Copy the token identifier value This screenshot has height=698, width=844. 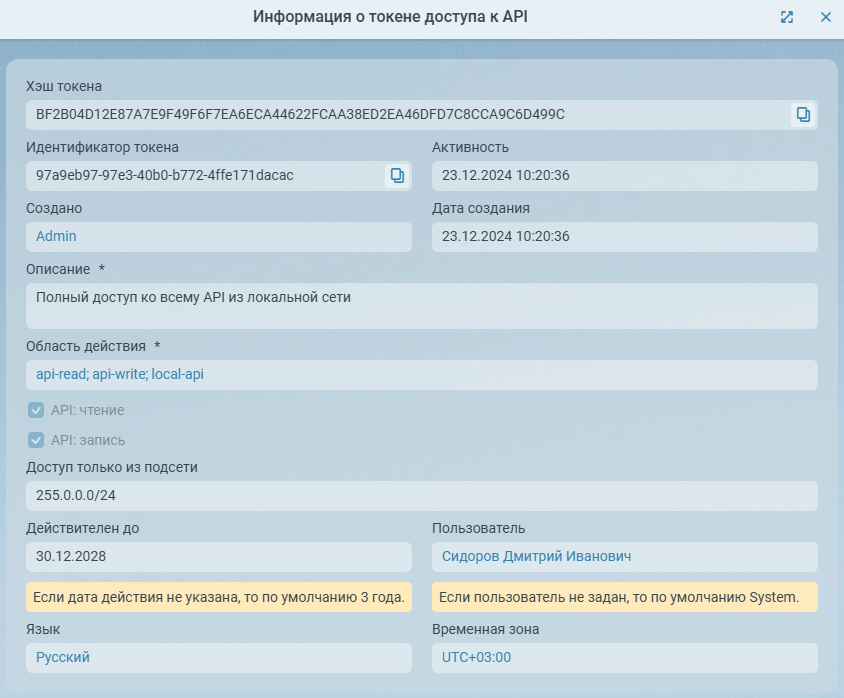coord(397,176)
